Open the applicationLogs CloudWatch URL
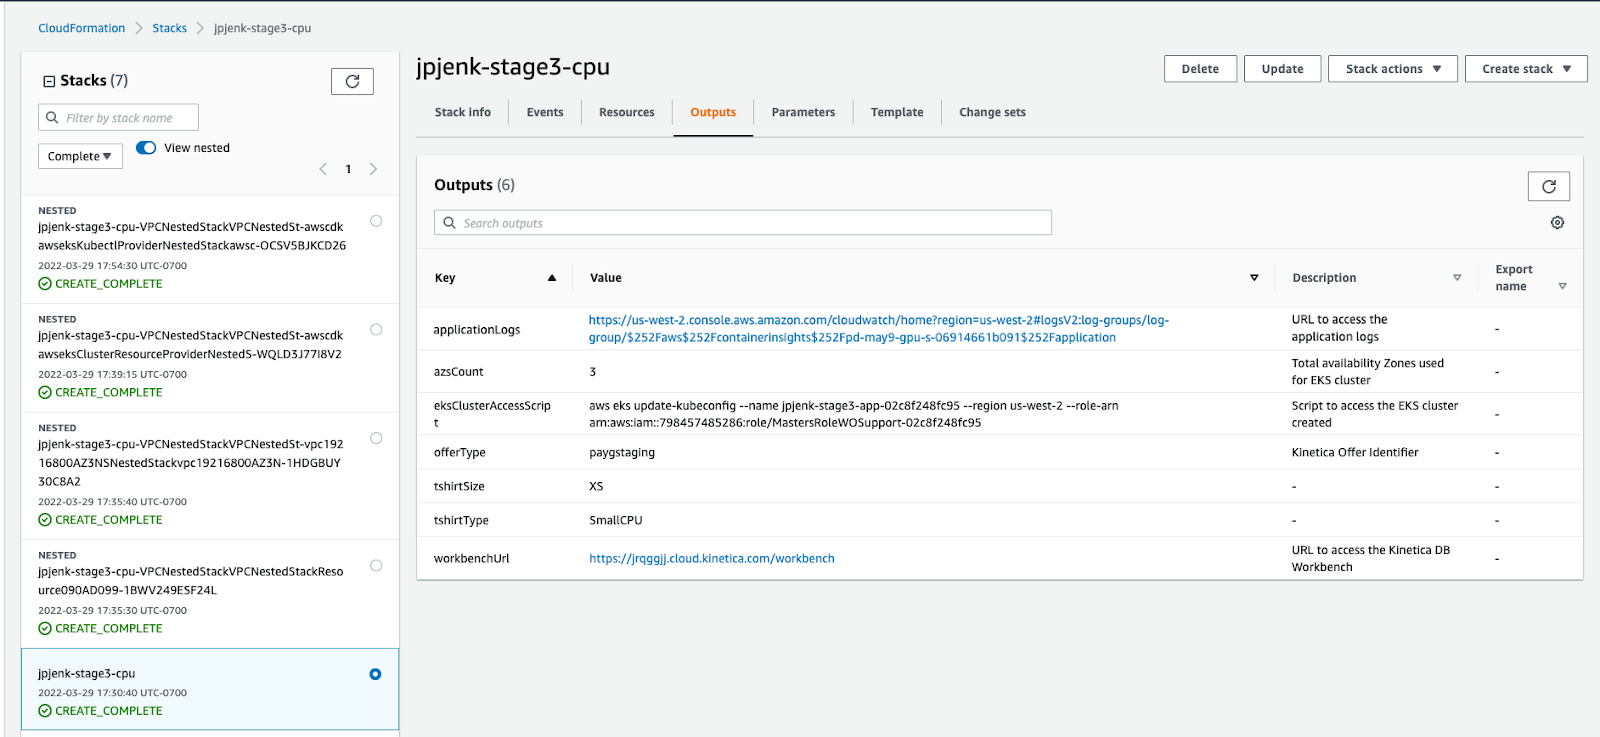Screen dimensions: 1600x737 point(878,329)
